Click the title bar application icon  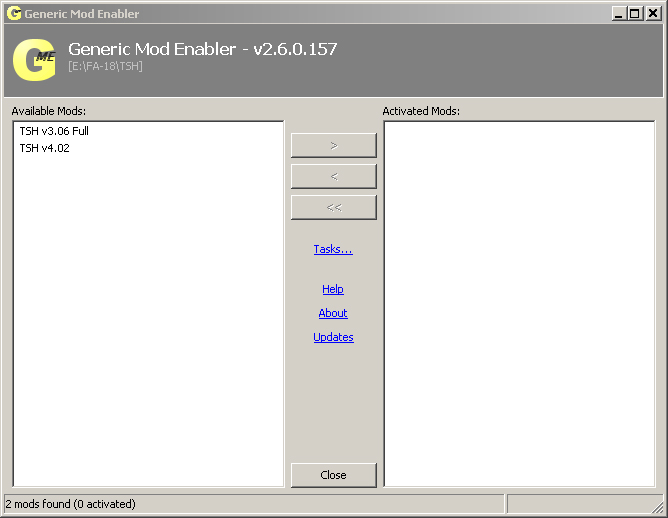coord(13,14)
